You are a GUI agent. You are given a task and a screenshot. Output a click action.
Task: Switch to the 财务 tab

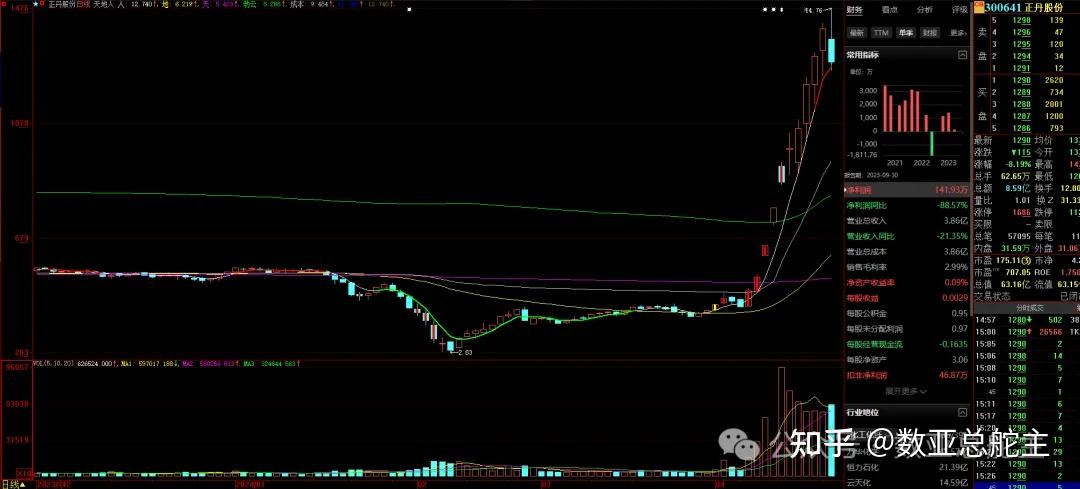[x=855, y=10]
